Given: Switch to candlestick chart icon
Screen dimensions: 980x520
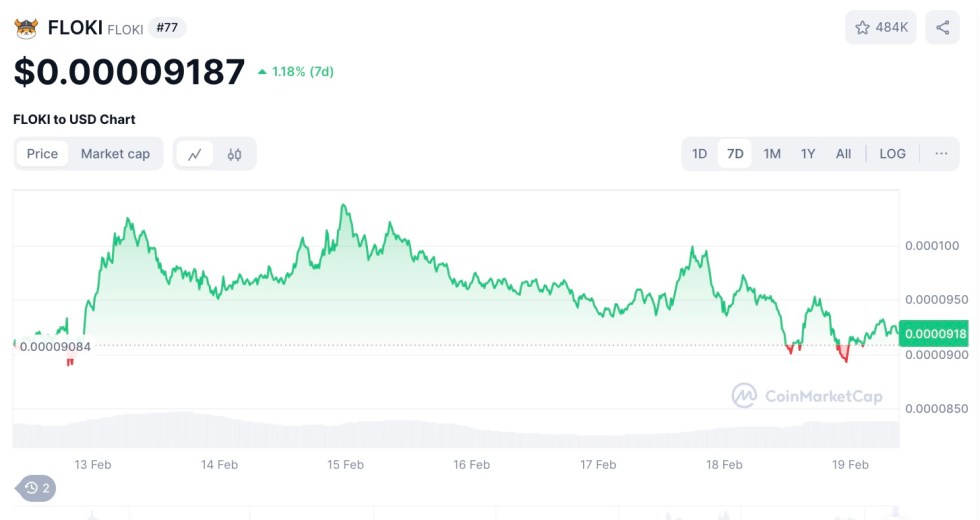Looking at the screenshot, I should 235,154.
